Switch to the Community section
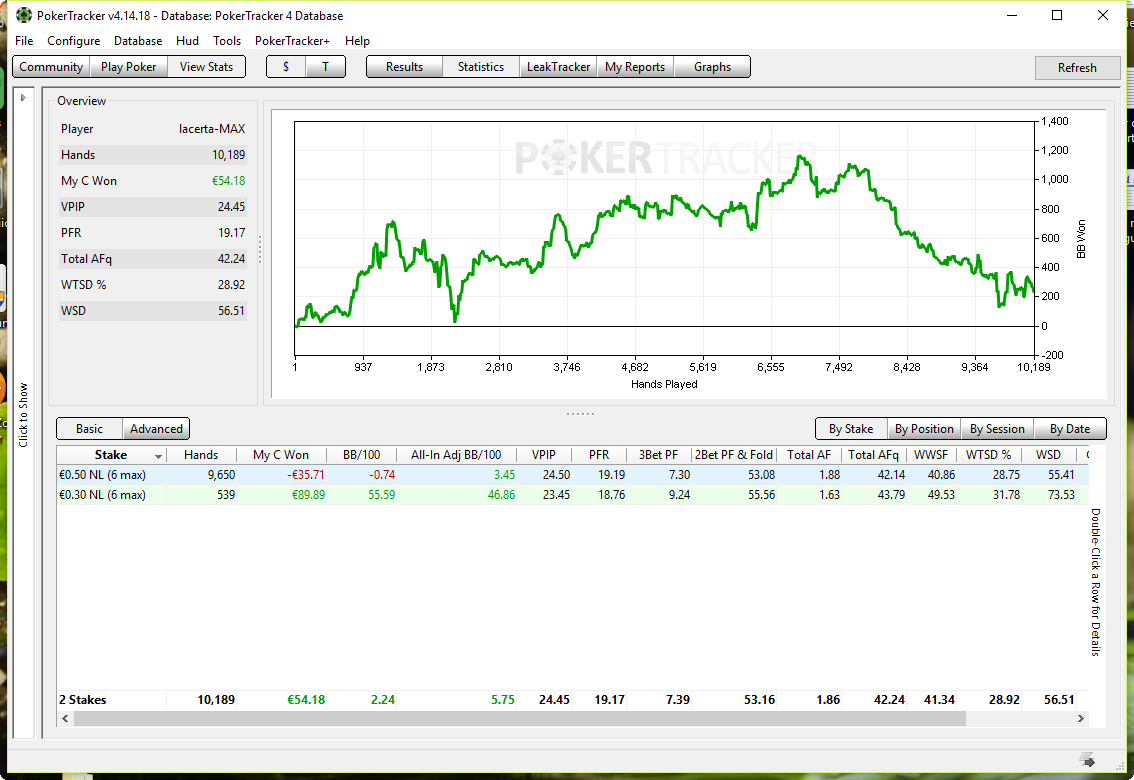1134x780 pixels. (51, 67)
